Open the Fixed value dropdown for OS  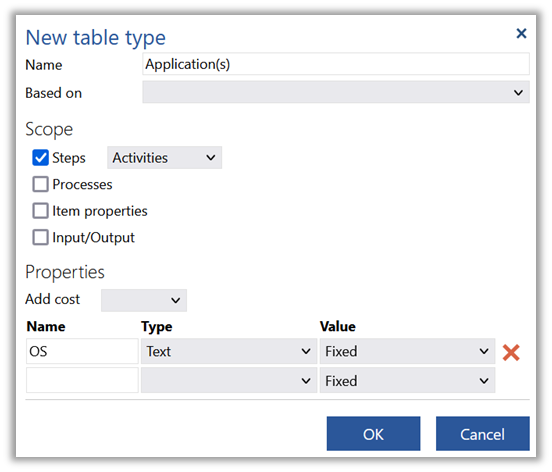[x=407, y=351]
